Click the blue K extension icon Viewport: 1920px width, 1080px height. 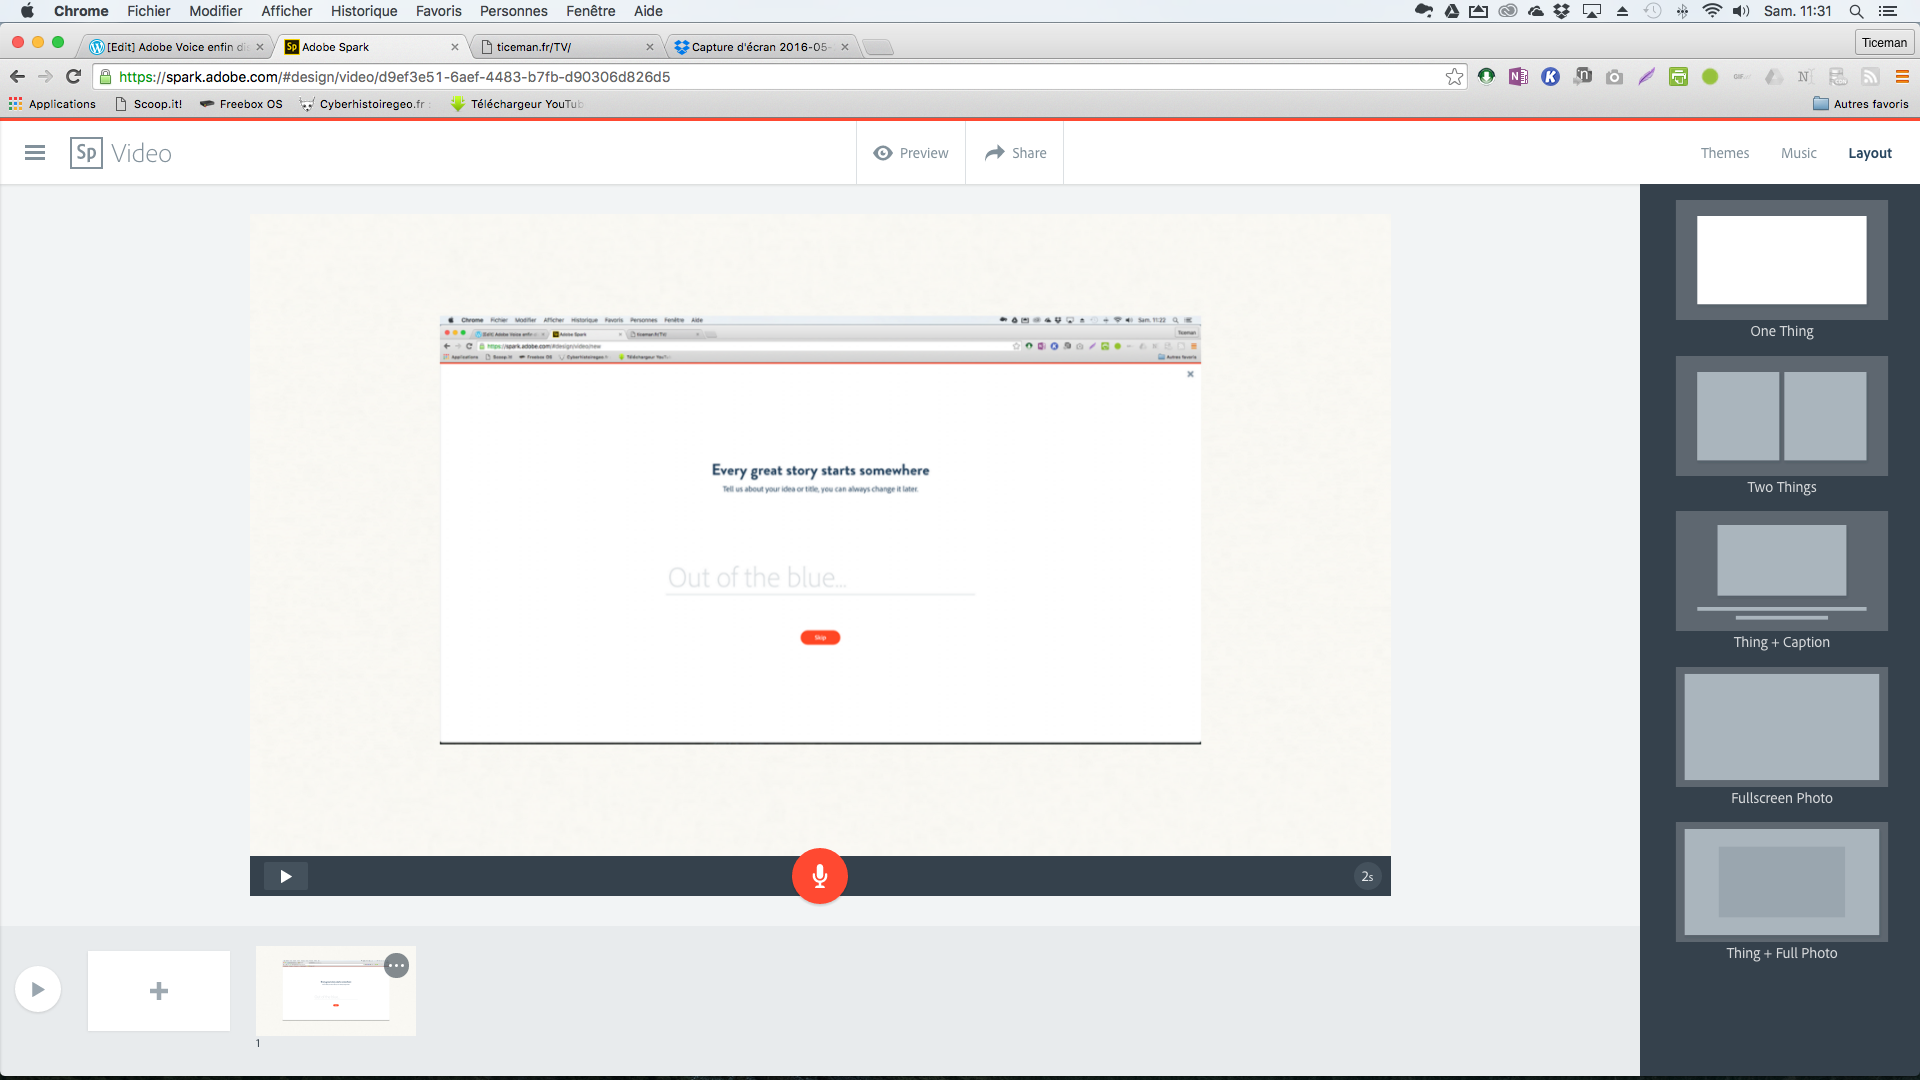(x=1550, y=77)
